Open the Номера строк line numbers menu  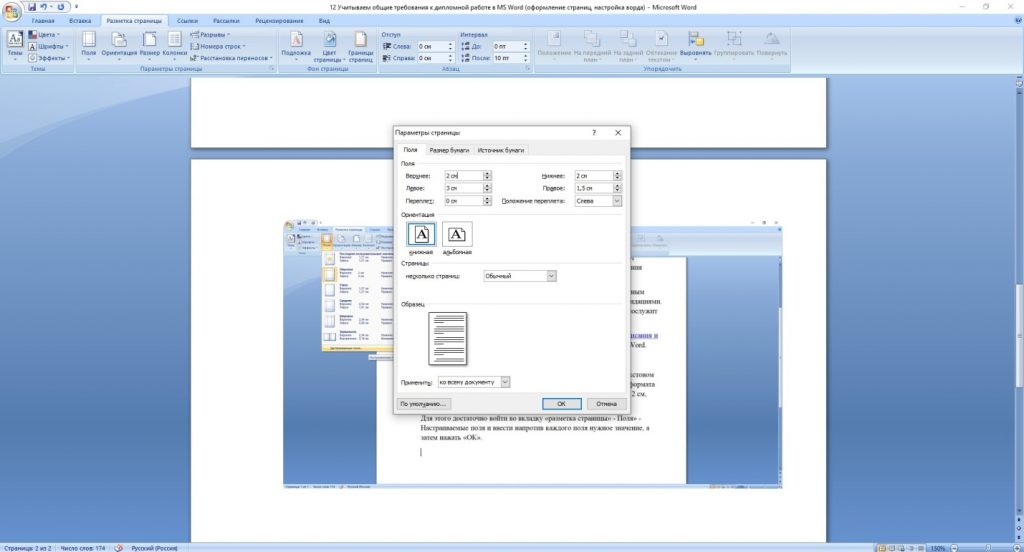(218, 46)
